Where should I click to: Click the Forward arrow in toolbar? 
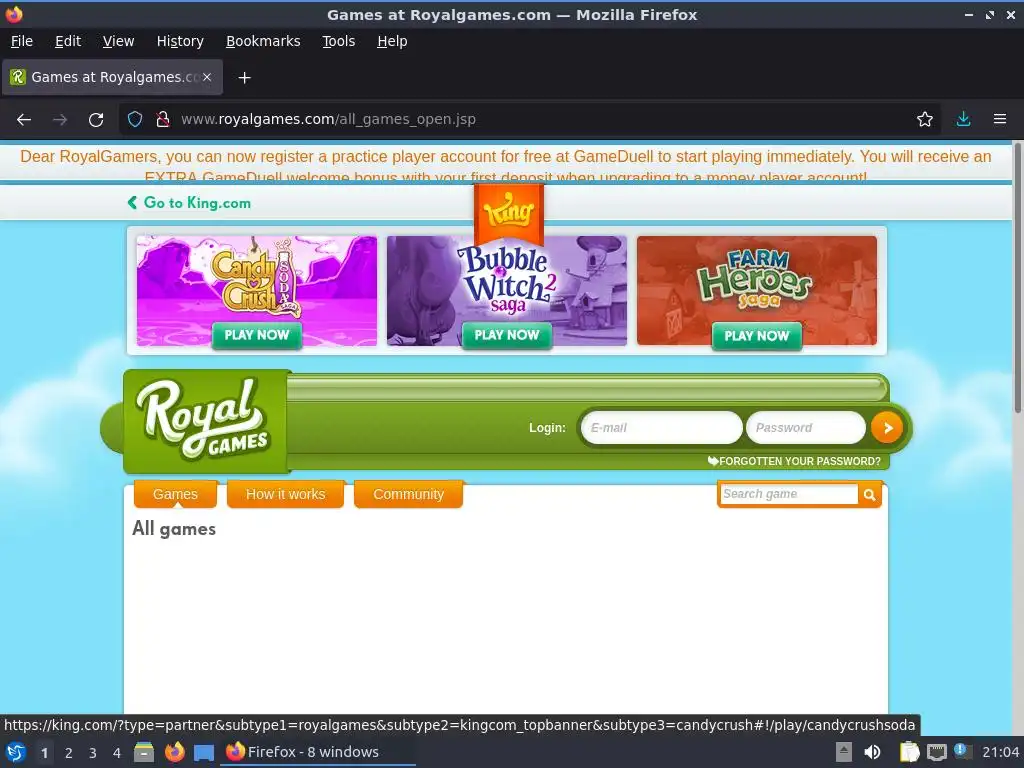pyautogui.click(x=60, y=120)
